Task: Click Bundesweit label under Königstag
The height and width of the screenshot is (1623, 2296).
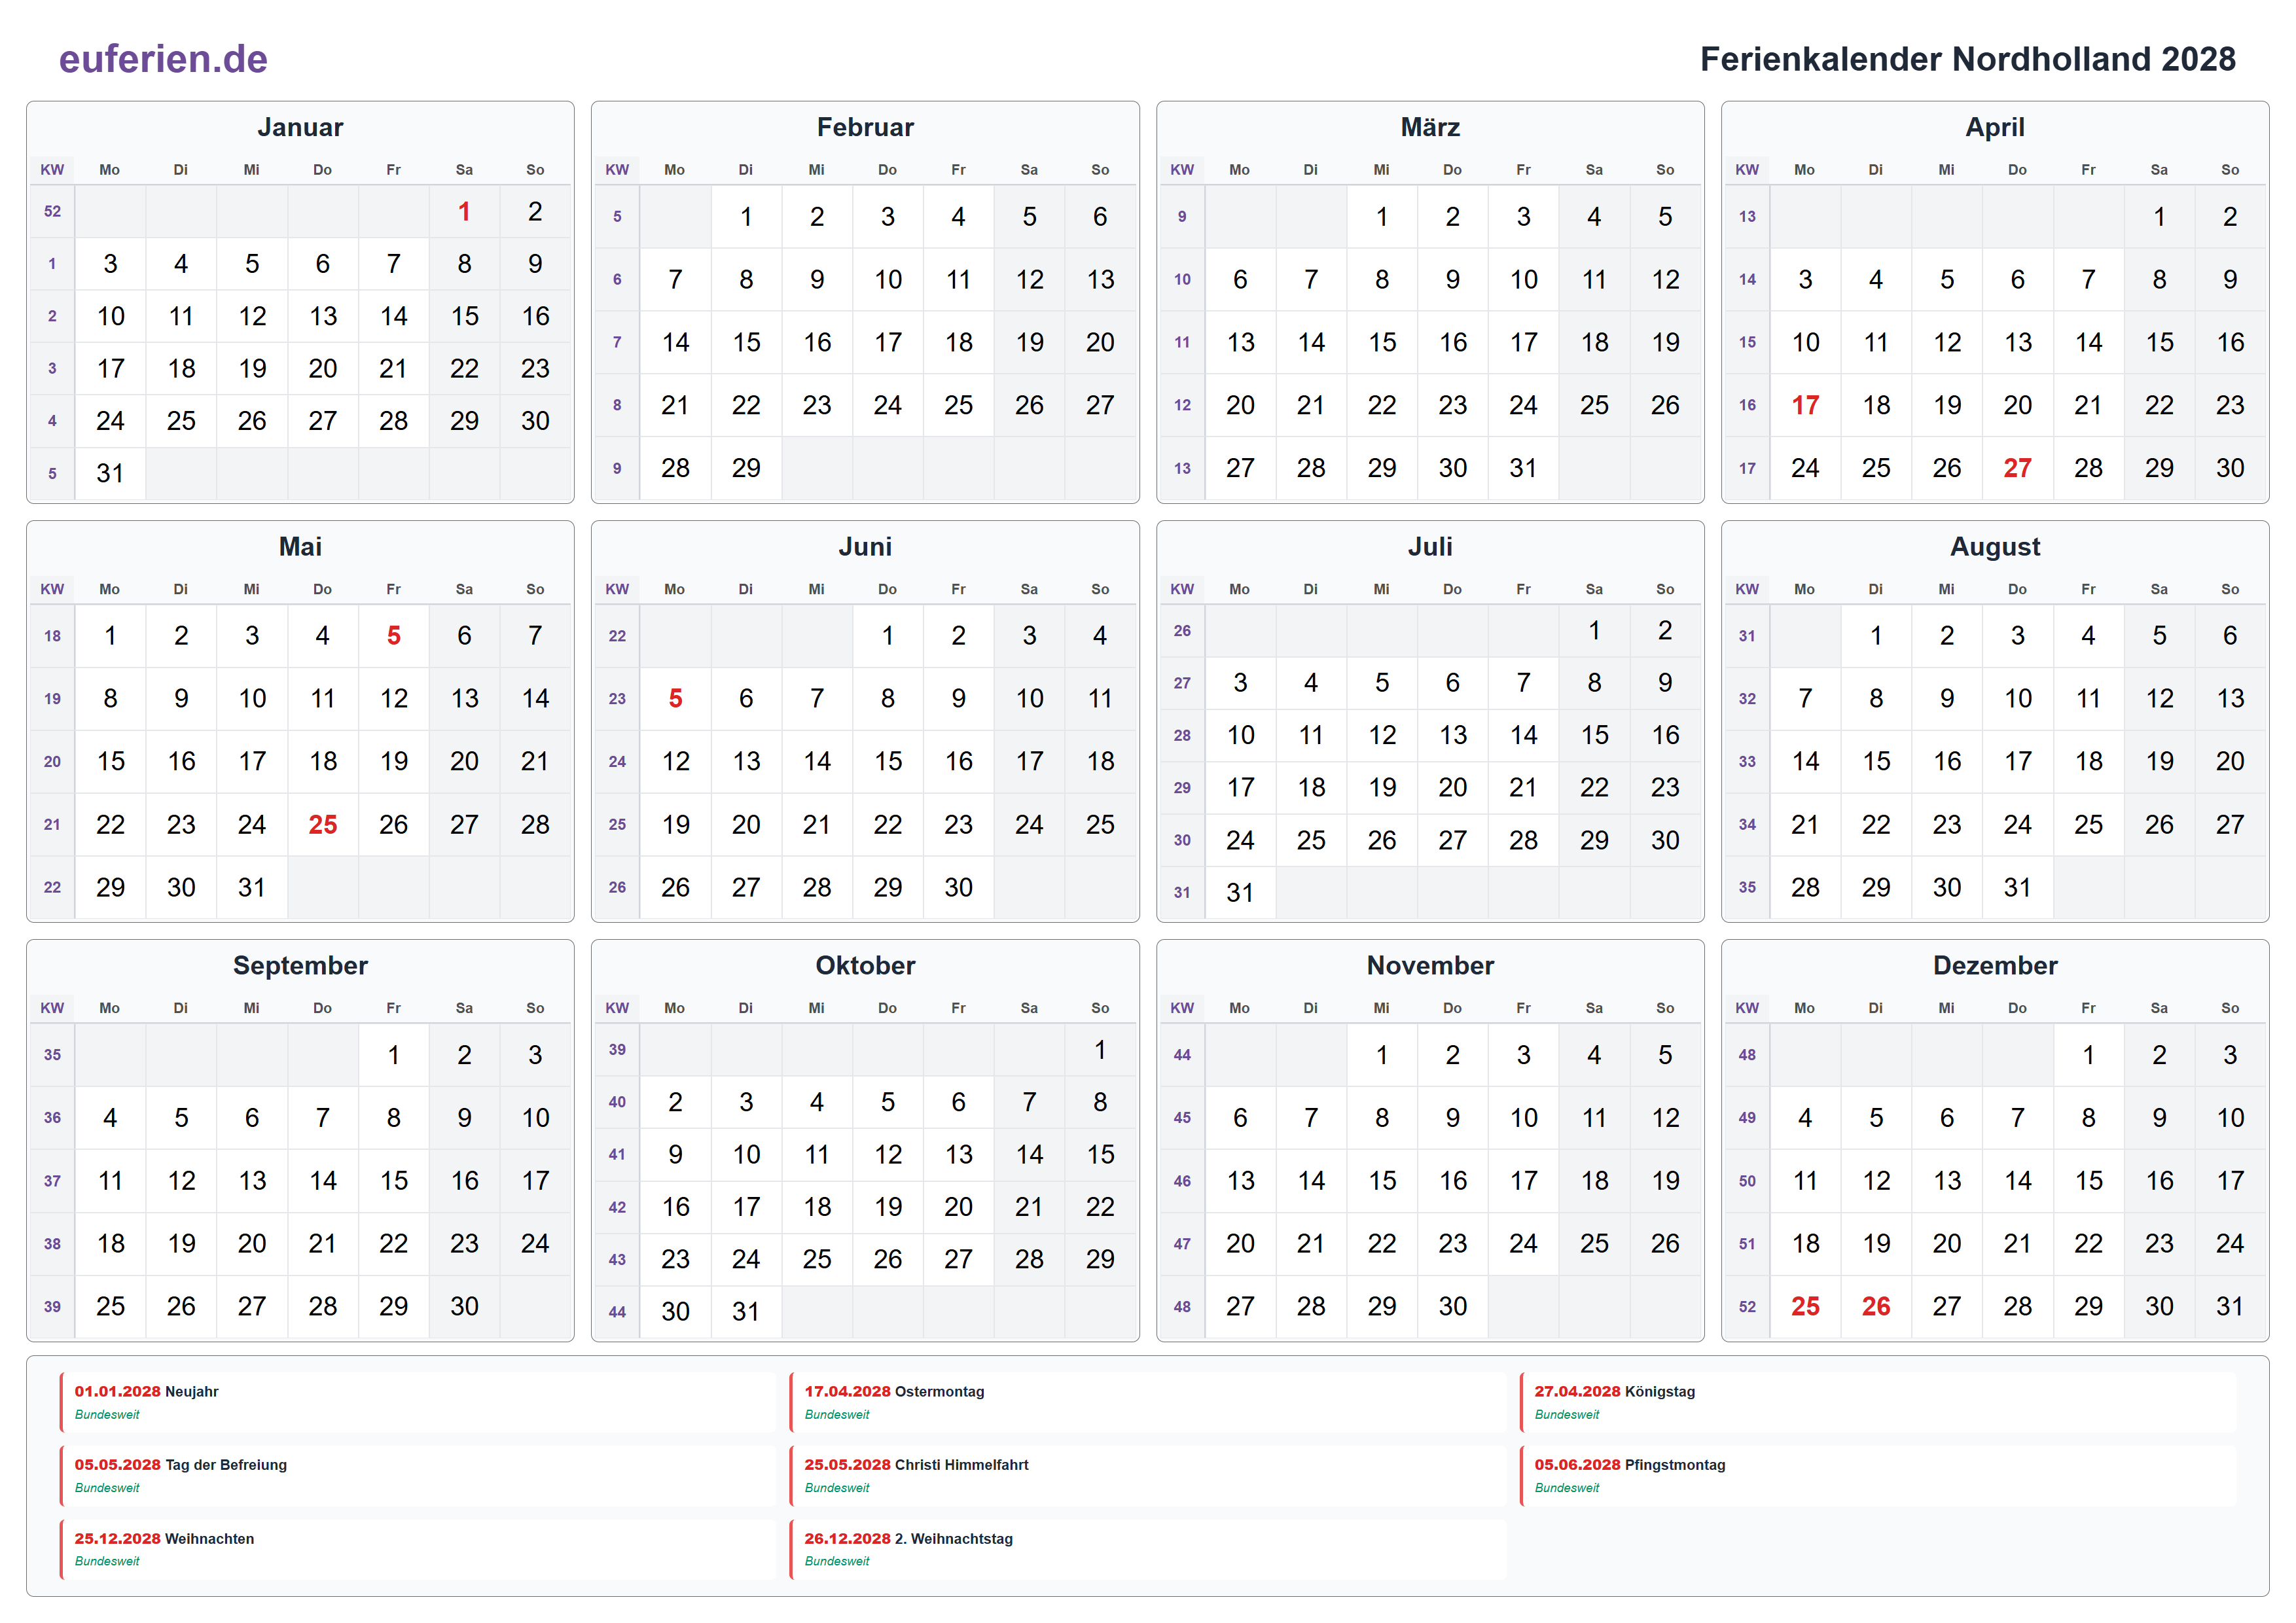Action: pos(1567,1414)
